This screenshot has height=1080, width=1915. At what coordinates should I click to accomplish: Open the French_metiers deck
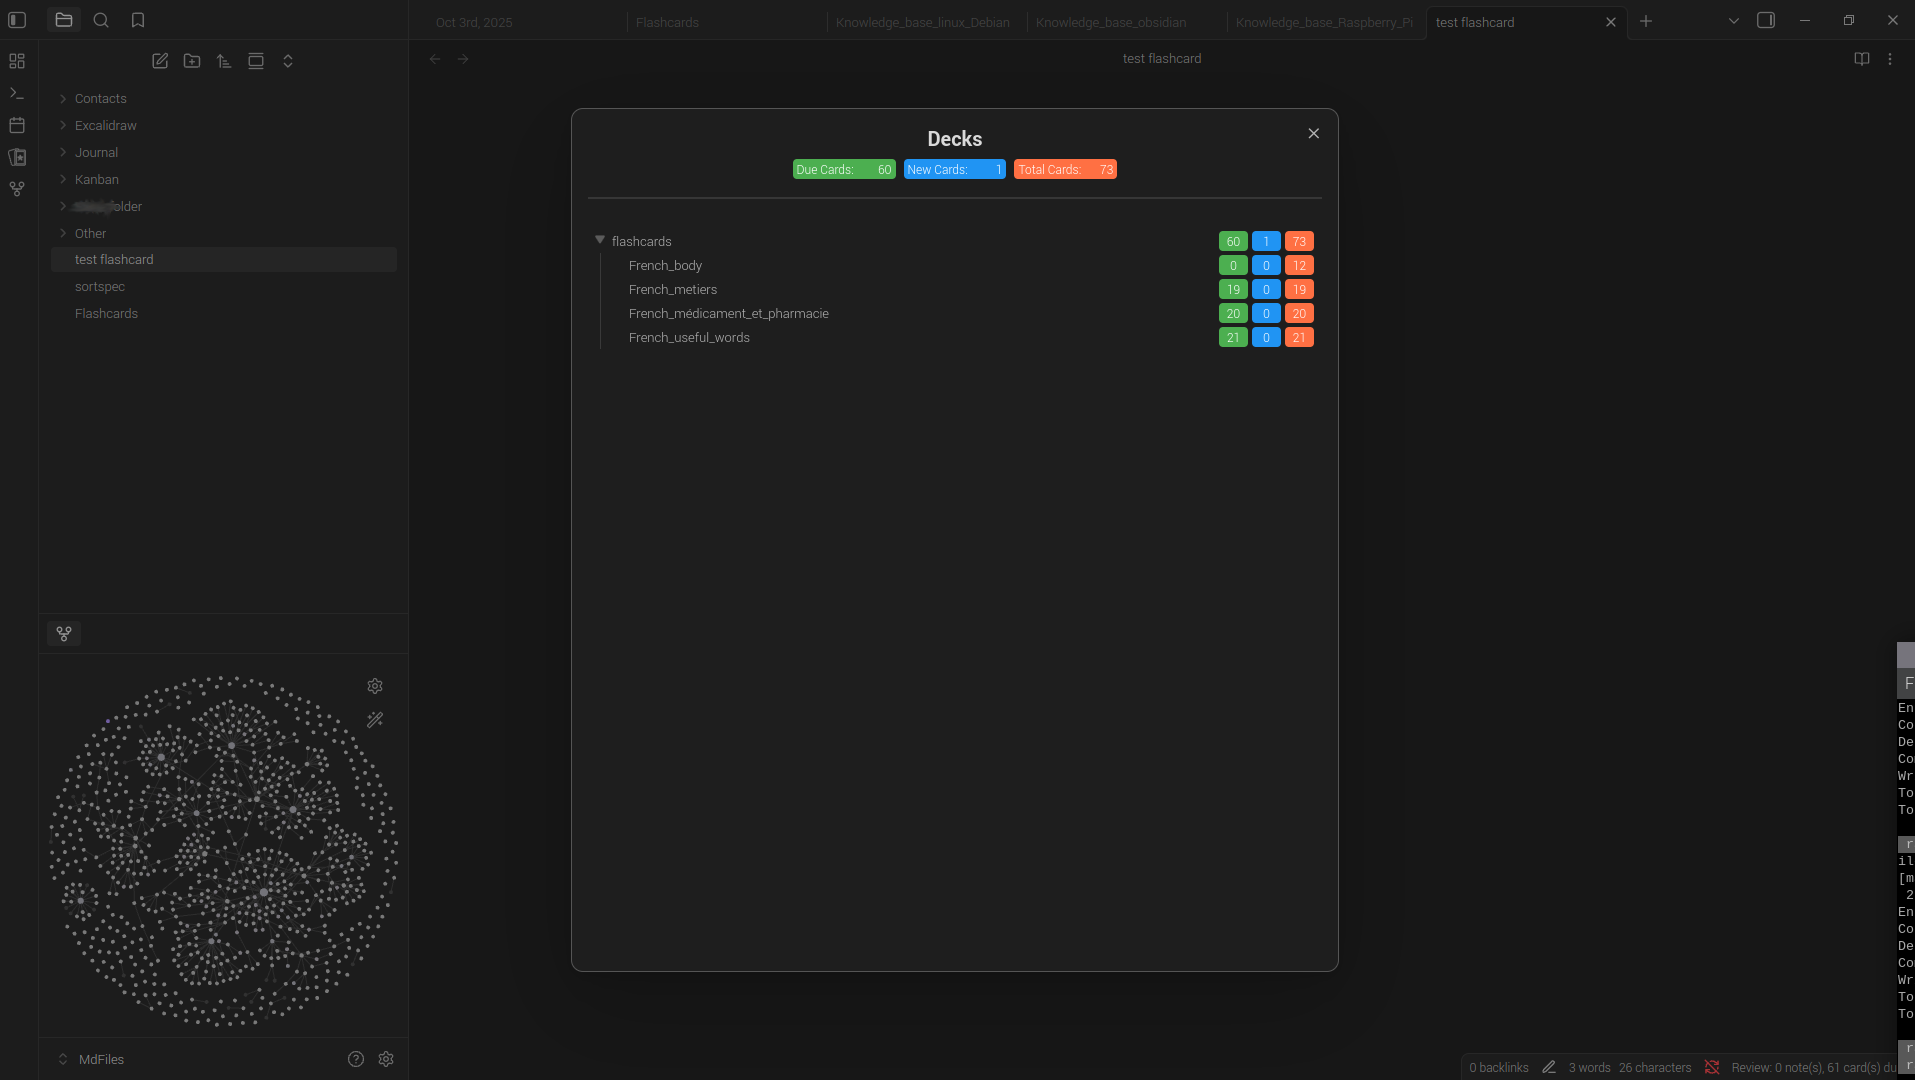point(673,289)
